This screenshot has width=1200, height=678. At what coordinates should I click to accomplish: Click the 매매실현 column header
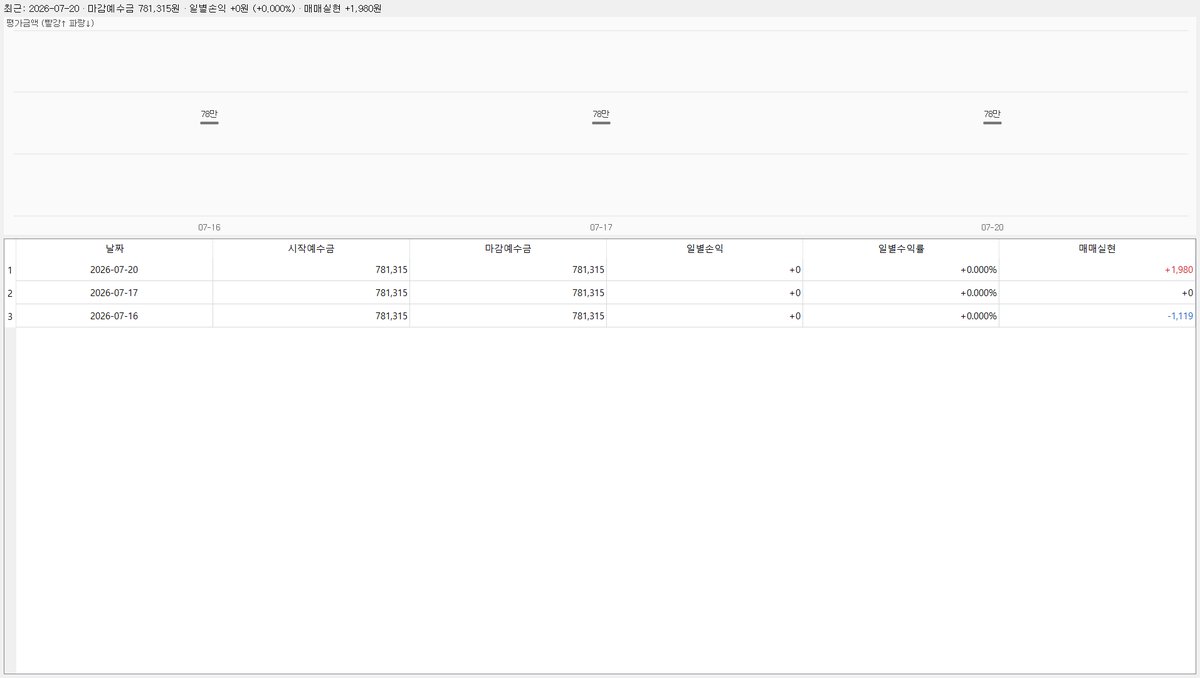(x=1097, y=248)
